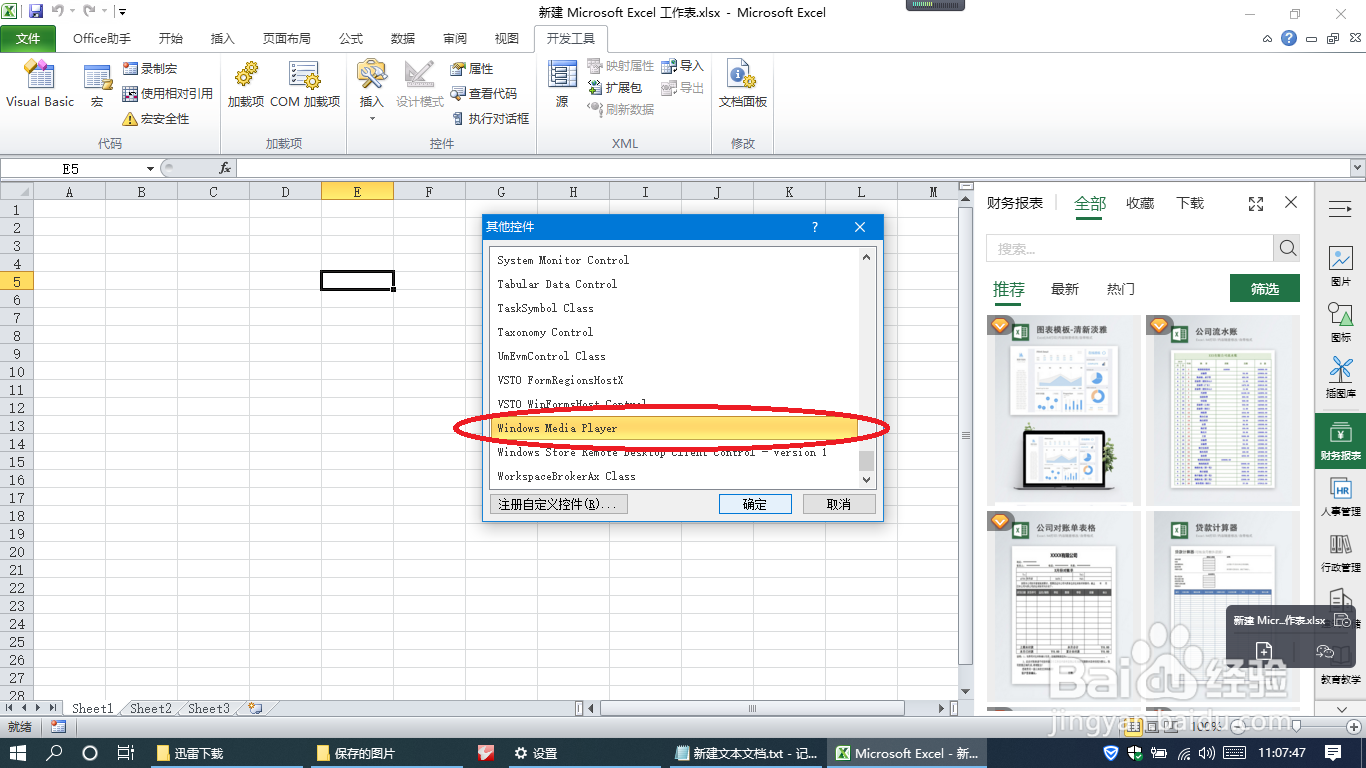The width and height of the screenshot is (1366, 768).
Task: Confirm the dialog with 确定
Action: (755, 504)
